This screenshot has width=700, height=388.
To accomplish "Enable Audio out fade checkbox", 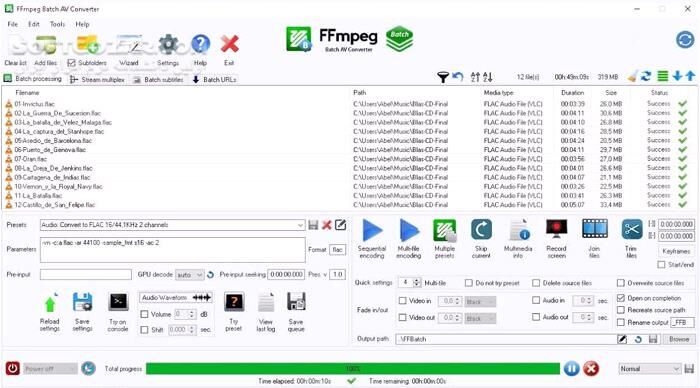I will (536, 317).
